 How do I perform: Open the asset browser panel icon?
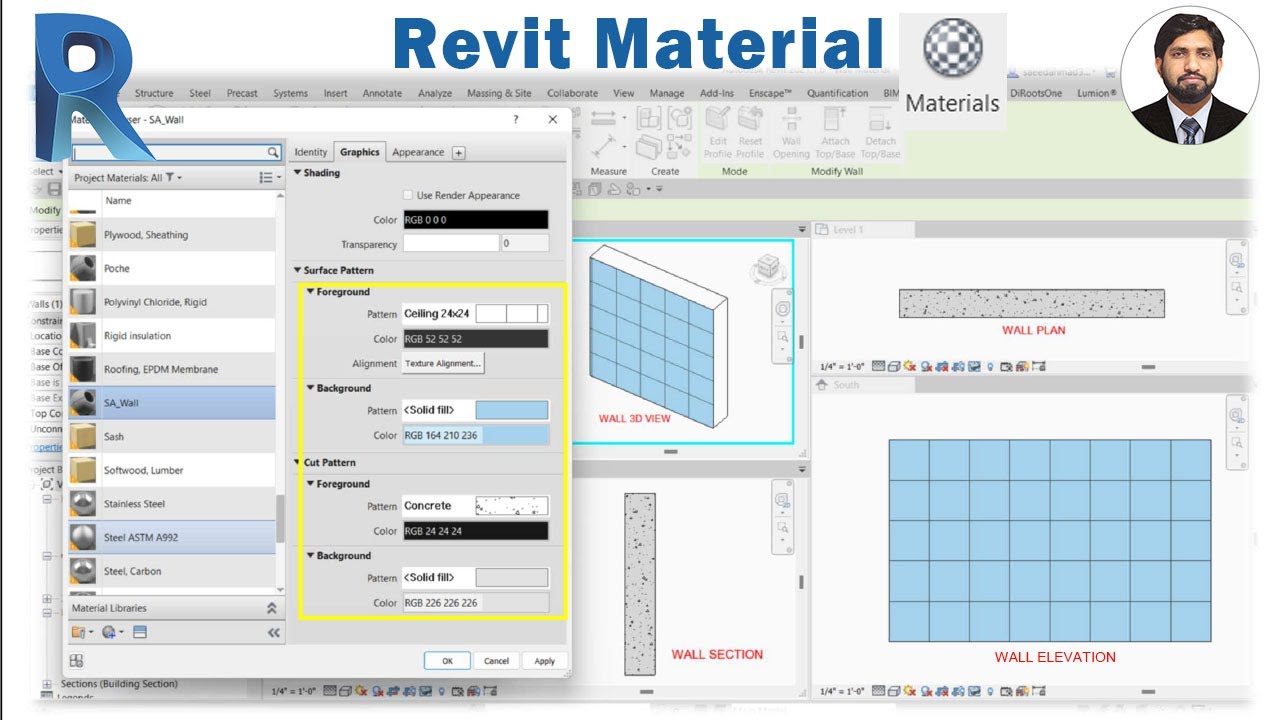pos(140,632)
